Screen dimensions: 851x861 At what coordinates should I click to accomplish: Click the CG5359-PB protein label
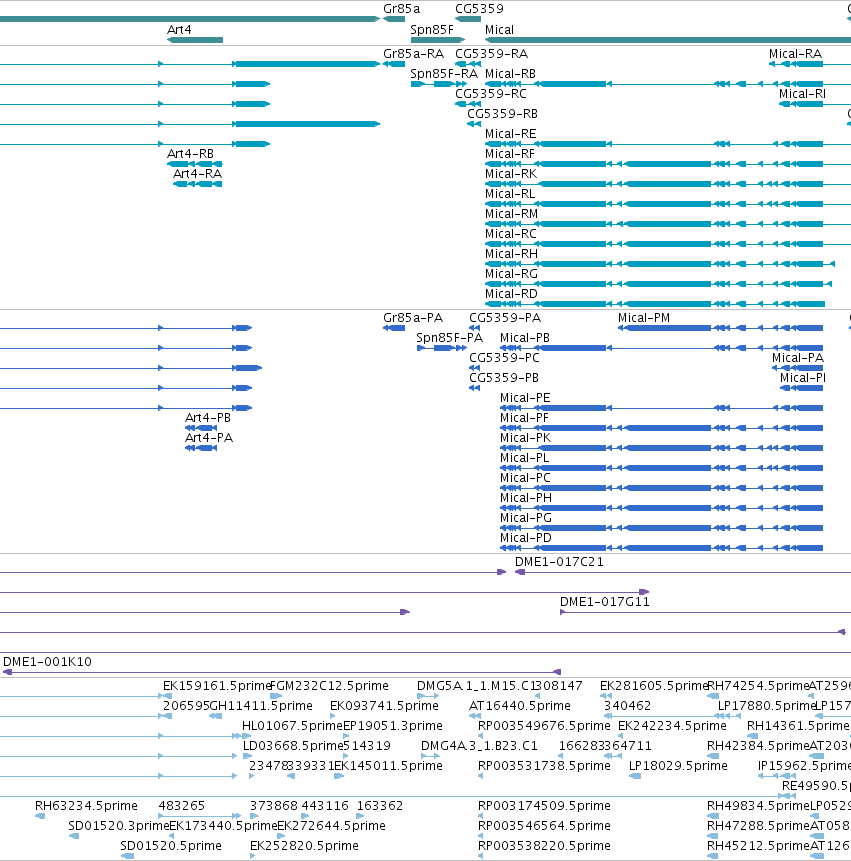pyautogui.click(x=504, y=378)
